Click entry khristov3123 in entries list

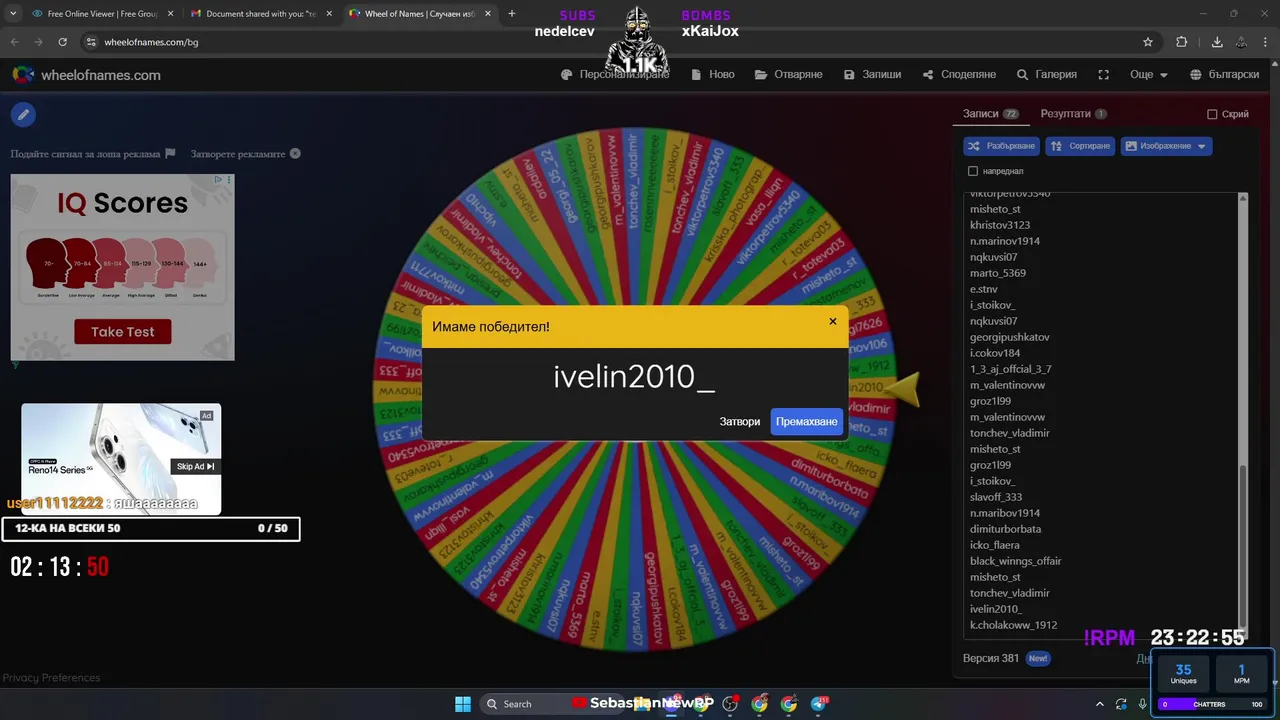[x=1000, y=225]
